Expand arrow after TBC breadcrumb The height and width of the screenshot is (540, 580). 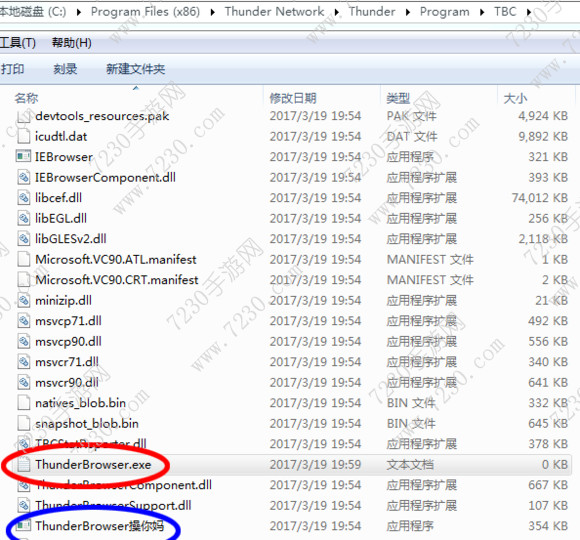pos(529,12)
